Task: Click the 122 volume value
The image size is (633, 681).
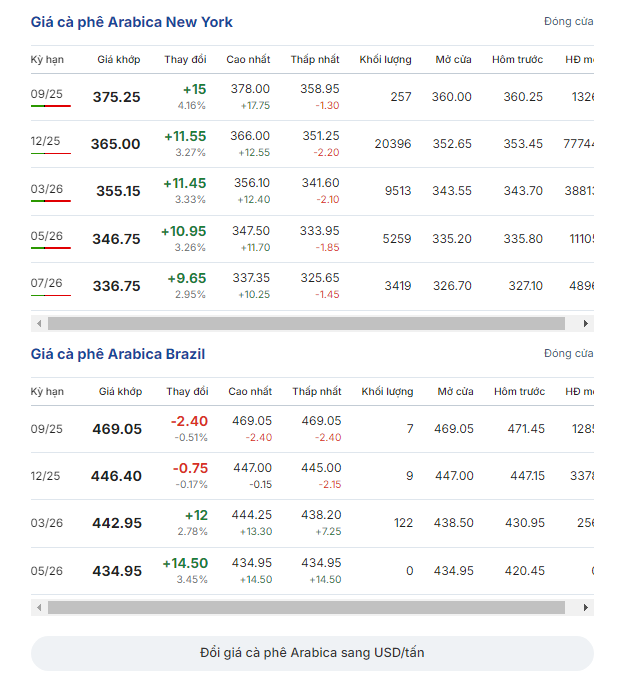Action: 403,523
